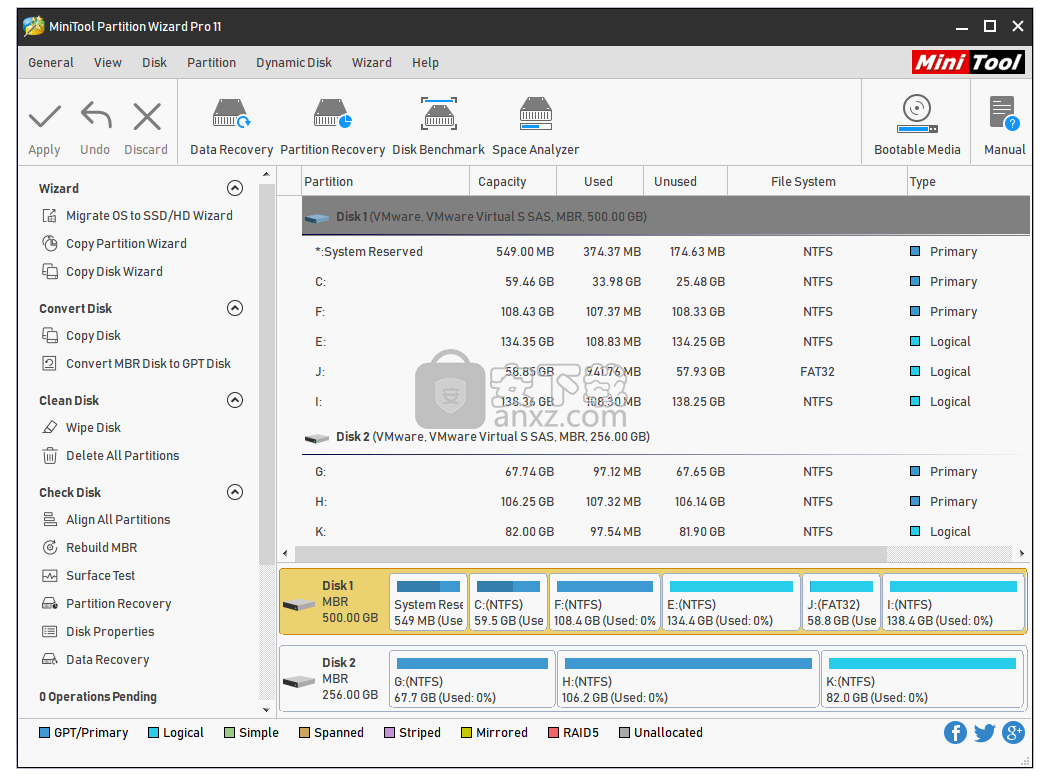Open the Help menu

[425, 63]
